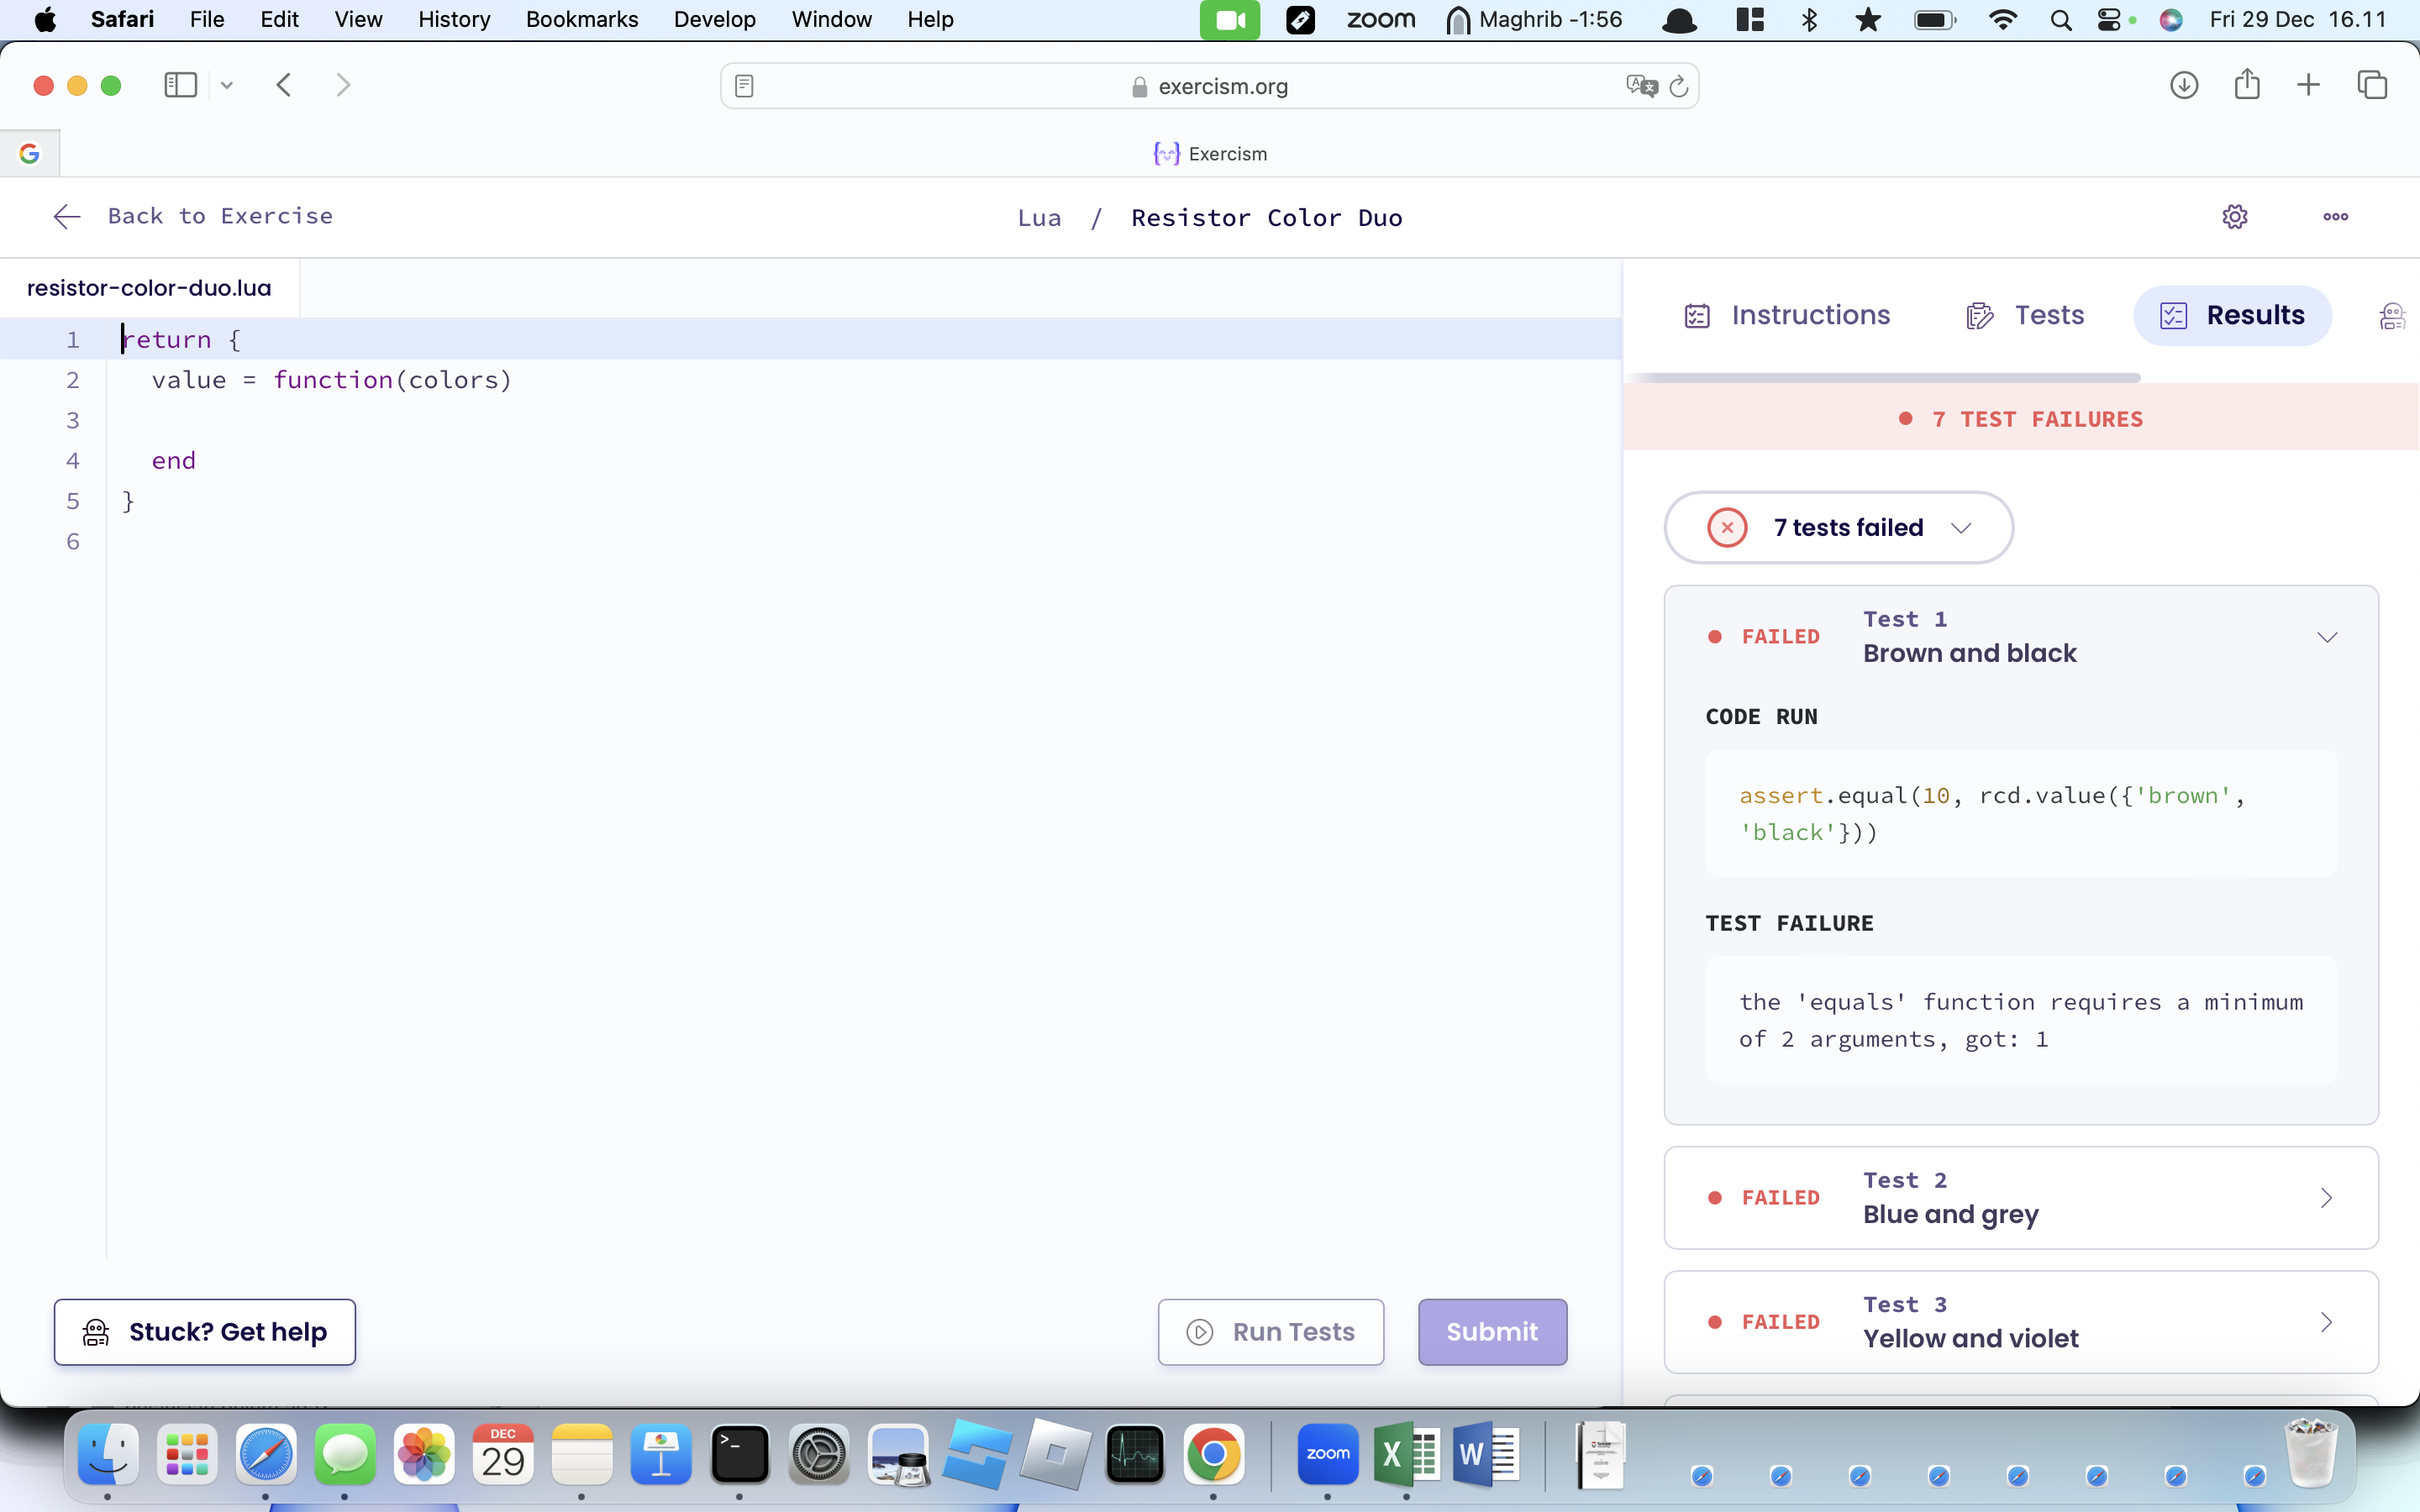The width and height of the screenshot is (2420, 1512).
Task: Click Safari's sidebar toggle icon
Action: click(181, 85)
